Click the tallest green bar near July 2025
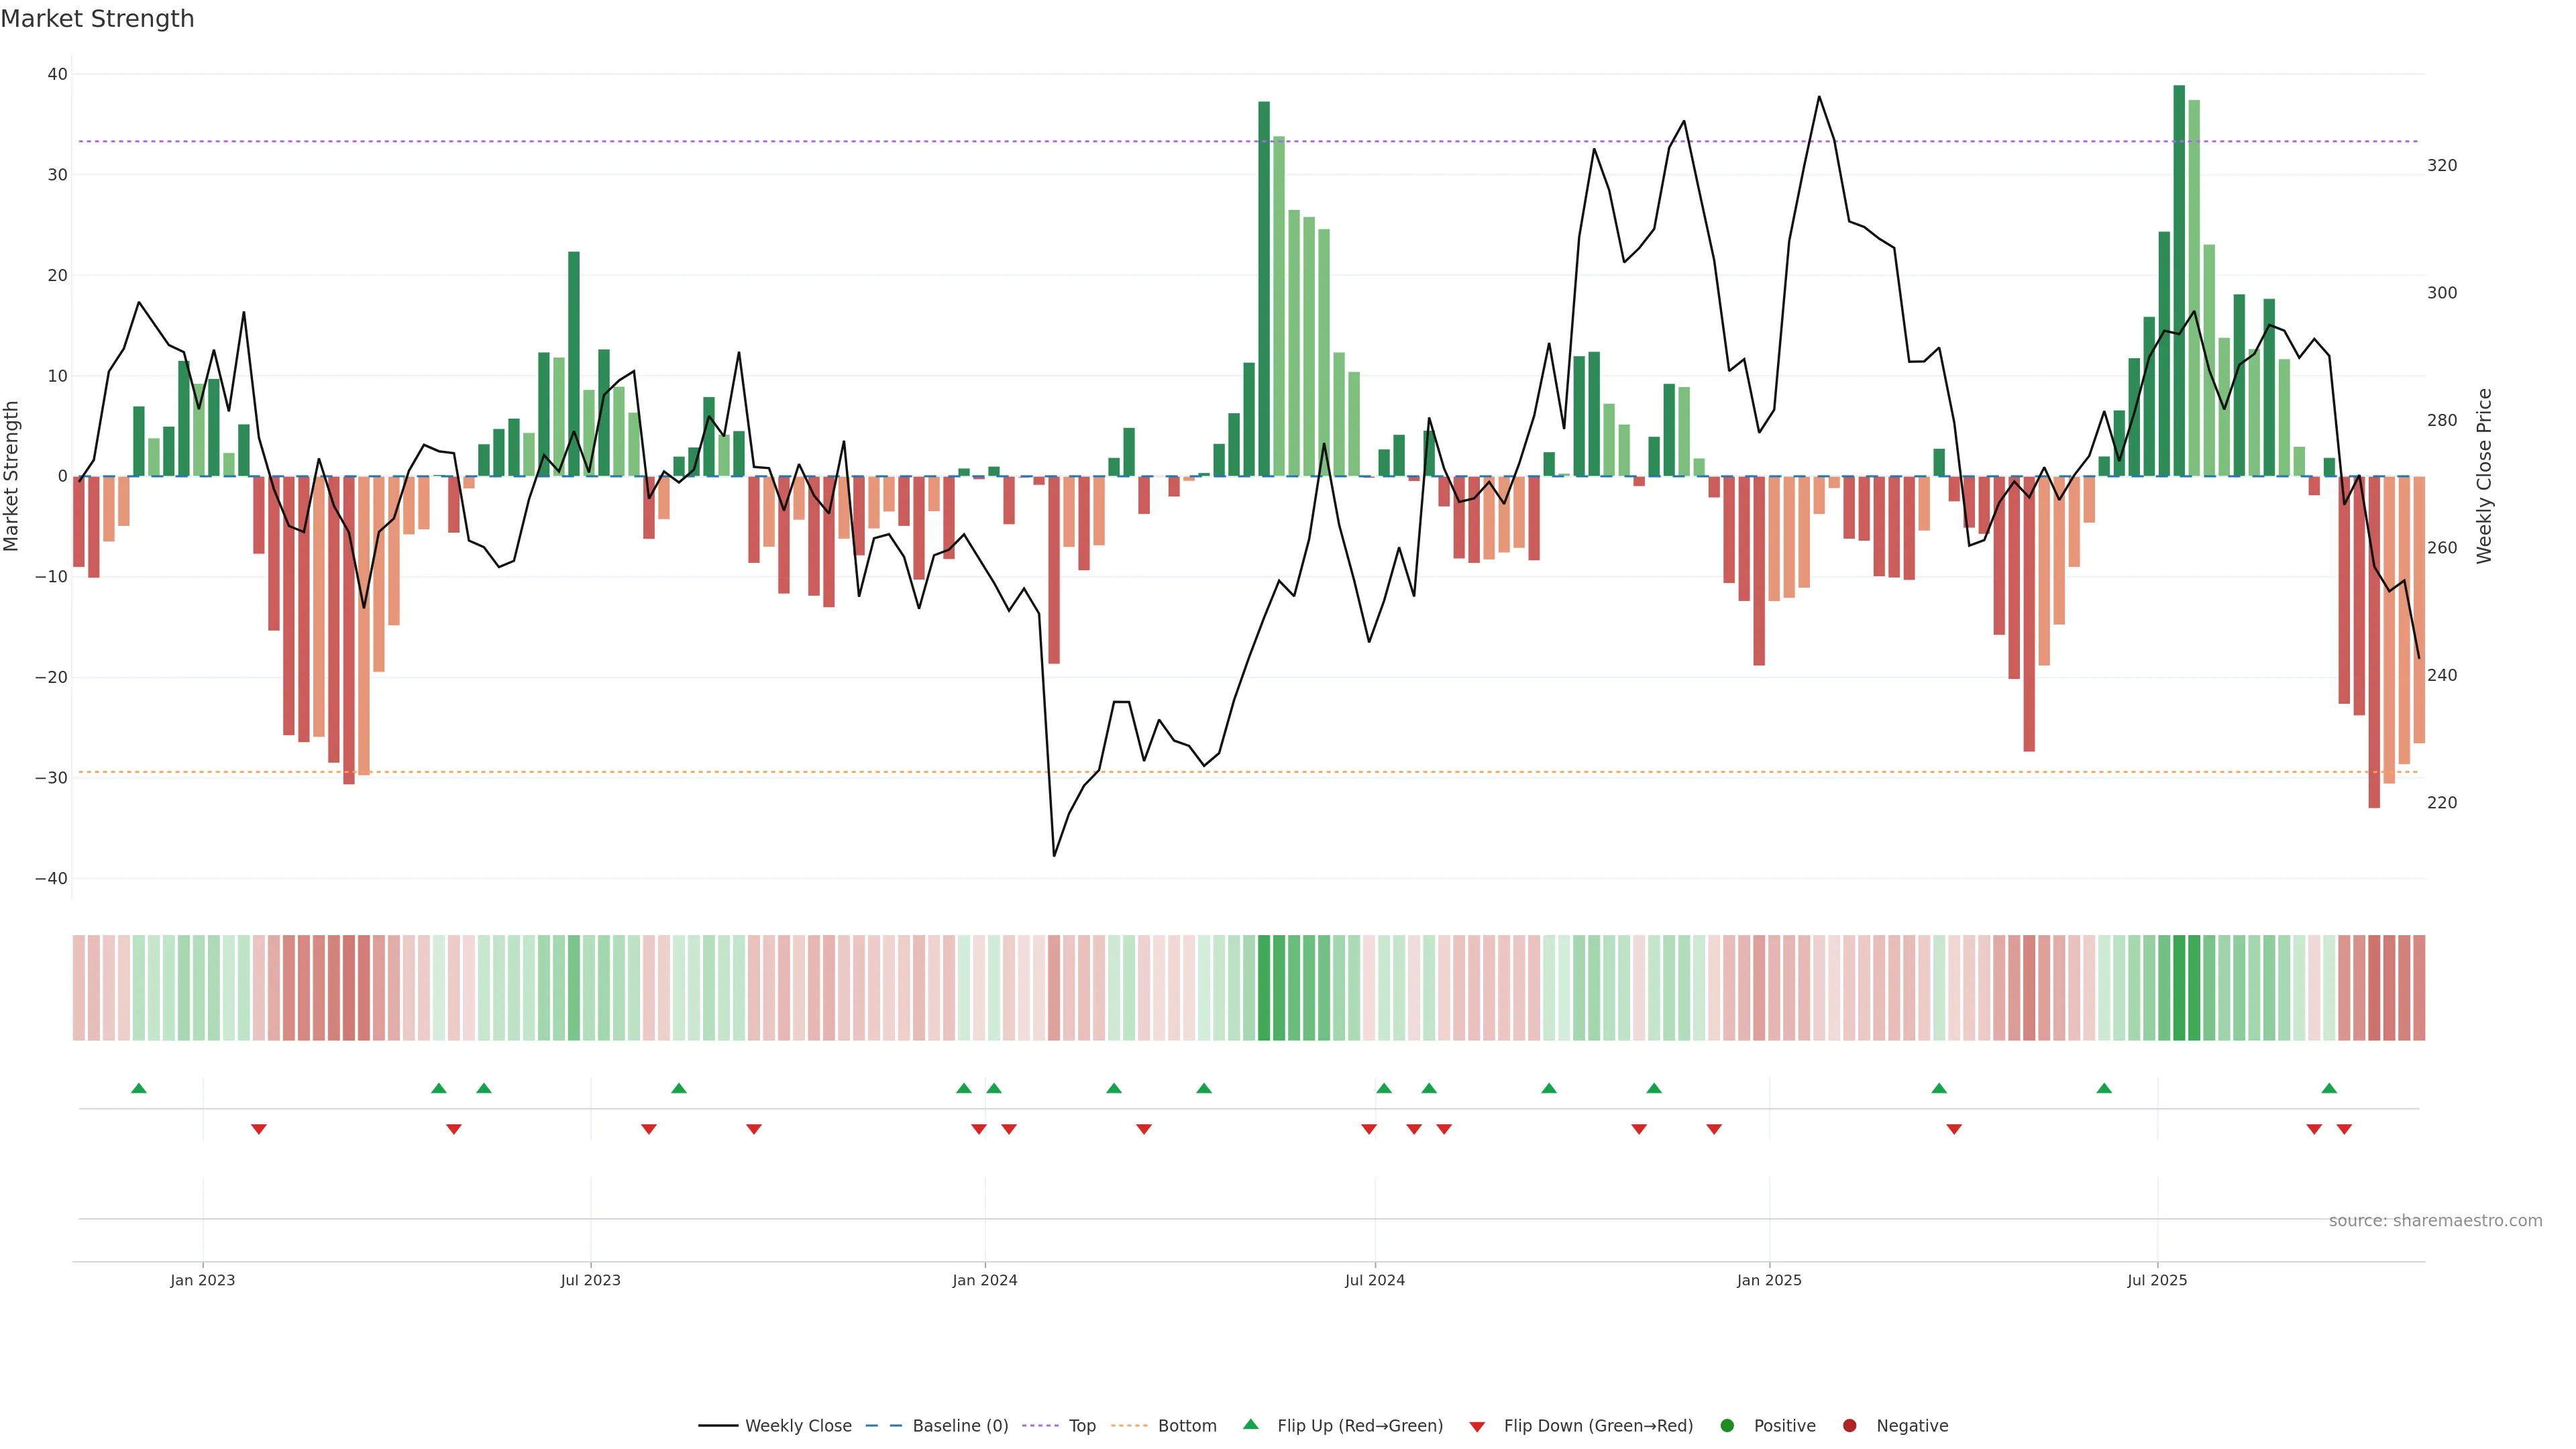 point(2179,280)
